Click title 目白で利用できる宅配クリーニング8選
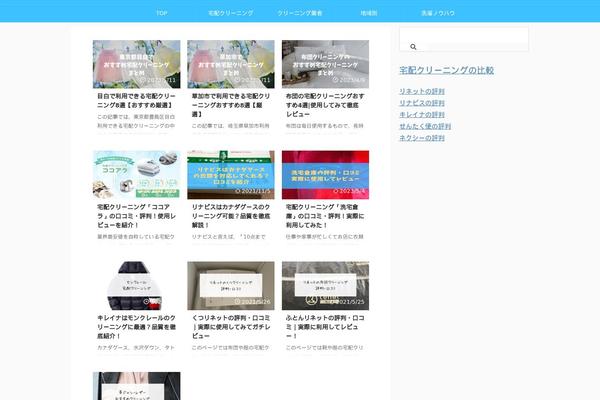Image resolution: width=600 pixels, height=400 pixels. pyautogui.click(x=136, y=100)
